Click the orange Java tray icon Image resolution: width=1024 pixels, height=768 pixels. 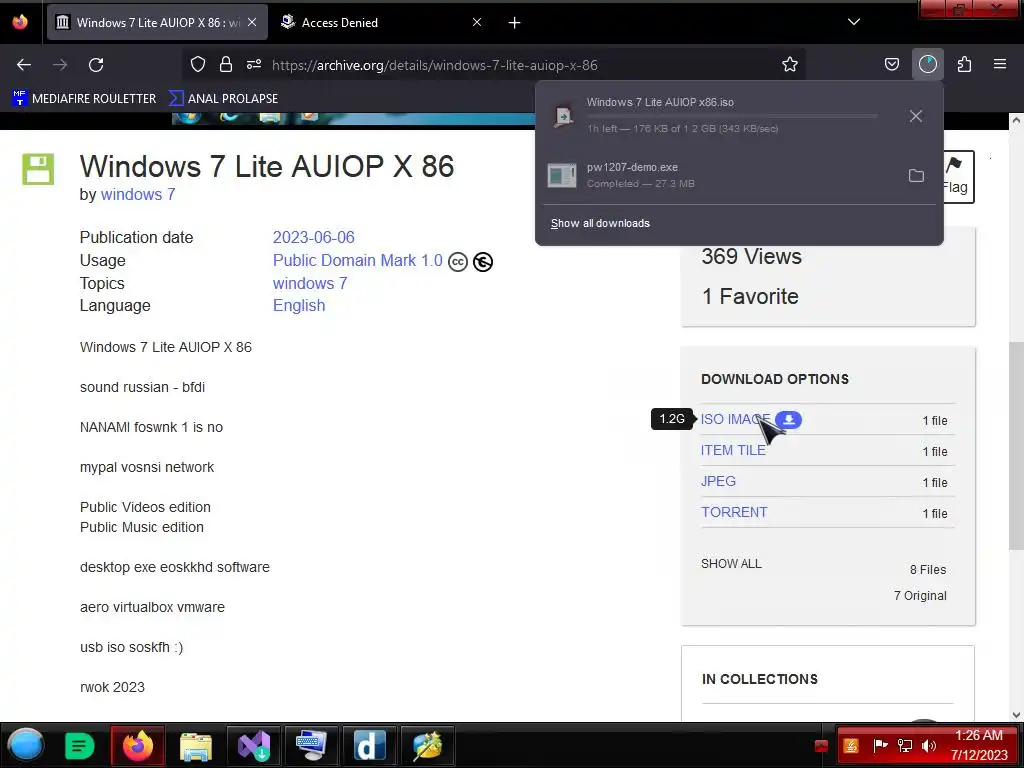click(x=851, y=745)
